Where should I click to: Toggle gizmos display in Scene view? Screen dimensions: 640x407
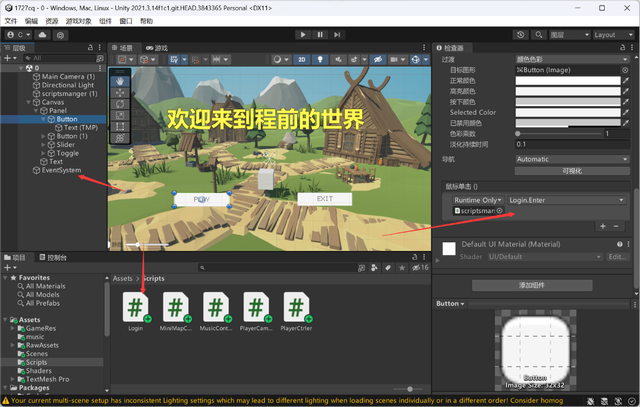click(416, 60)
